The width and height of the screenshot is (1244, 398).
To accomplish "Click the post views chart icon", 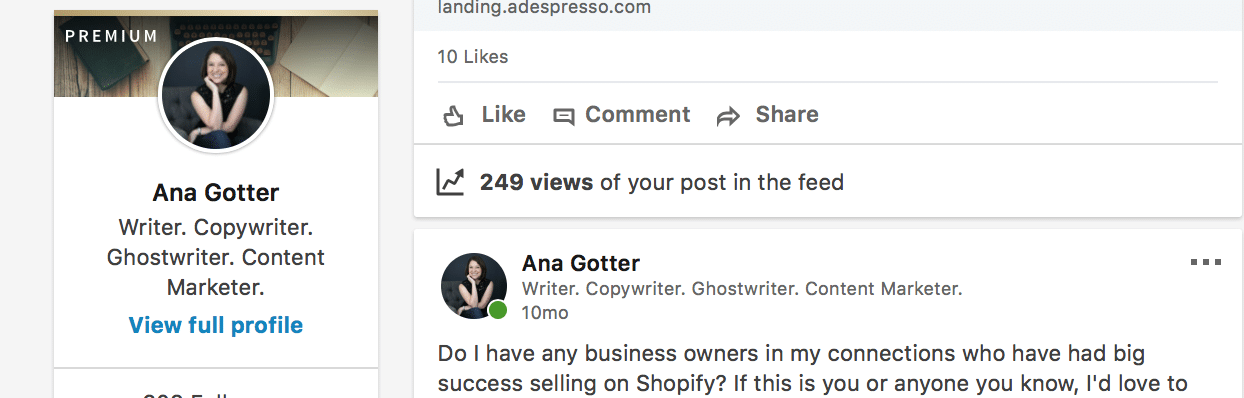I will (x=451, y=182).
